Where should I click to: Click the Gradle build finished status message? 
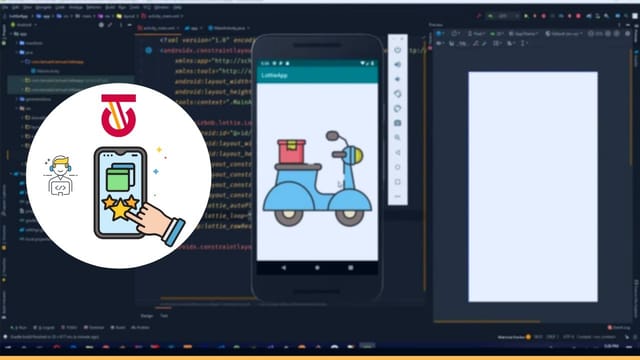(54, 337)
